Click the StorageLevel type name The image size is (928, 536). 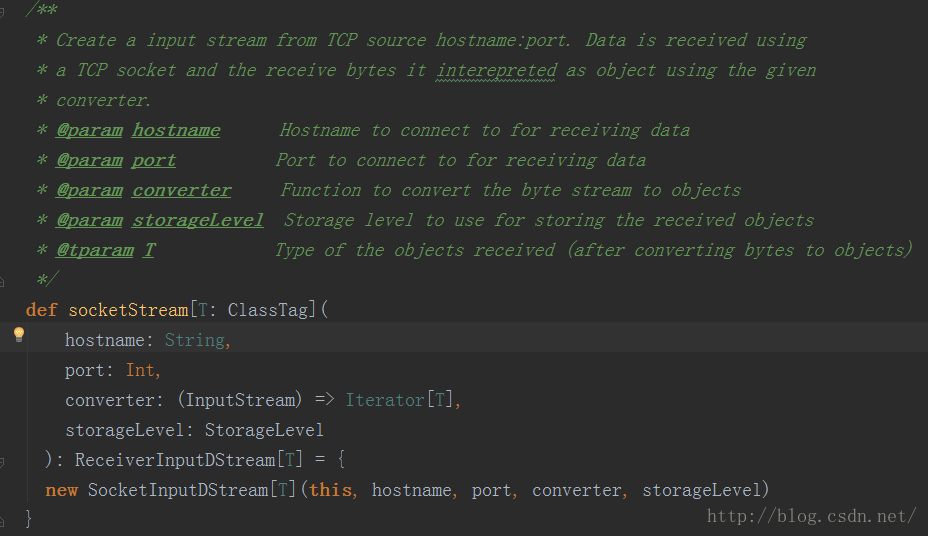[x=264, y=430]
